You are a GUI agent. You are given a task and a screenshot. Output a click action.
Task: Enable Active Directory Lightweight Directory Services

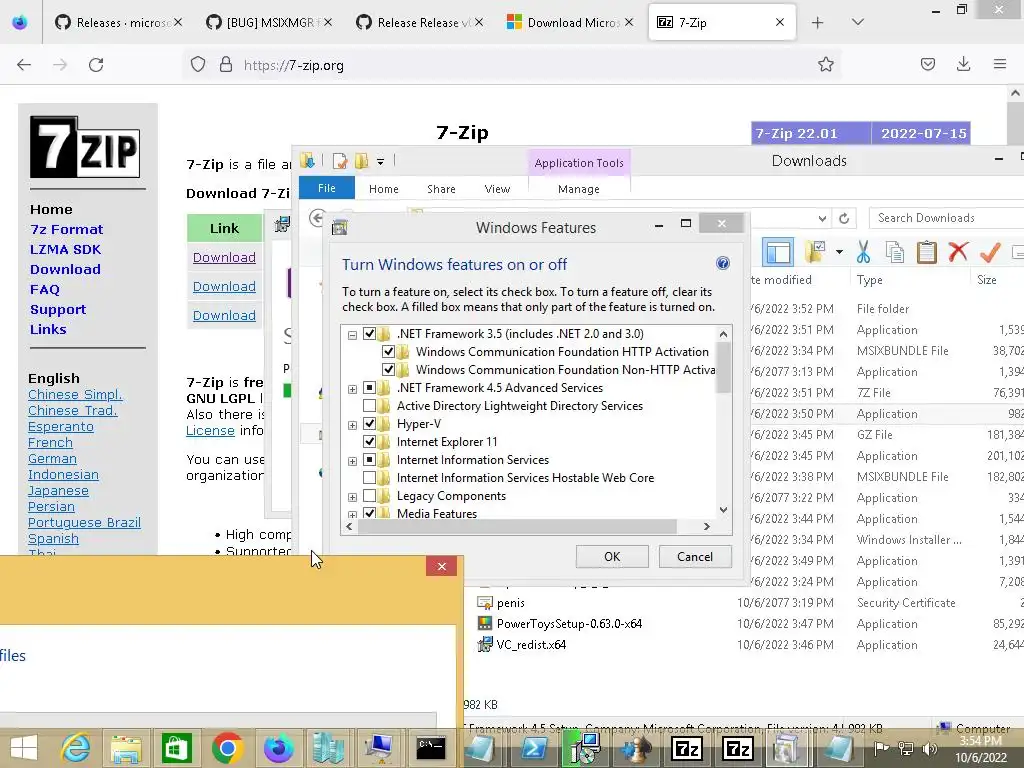(x=369, y=406)
